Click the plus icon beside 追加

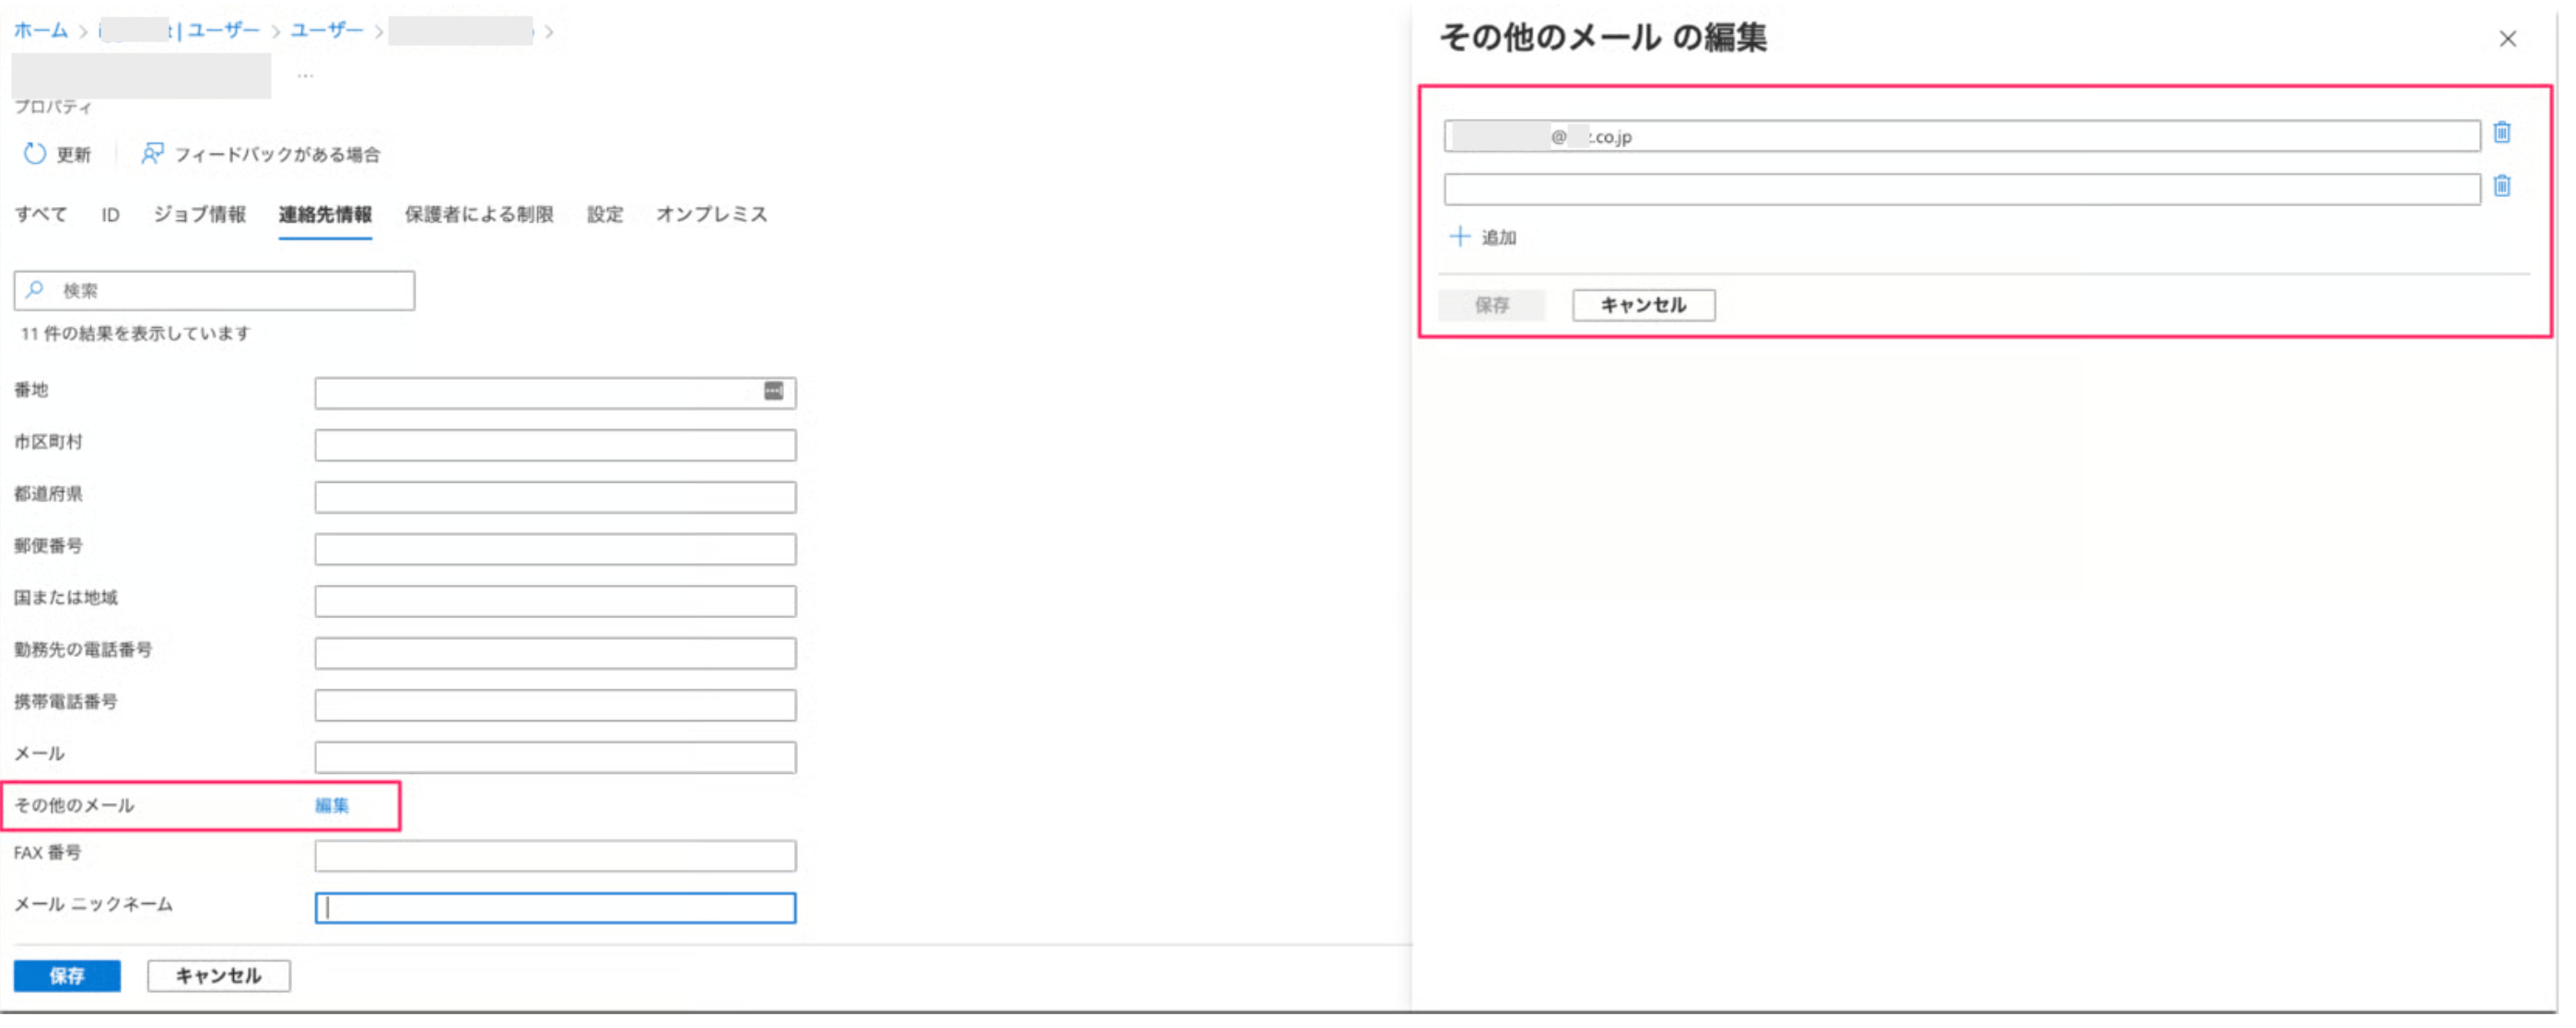[1460, 237]
